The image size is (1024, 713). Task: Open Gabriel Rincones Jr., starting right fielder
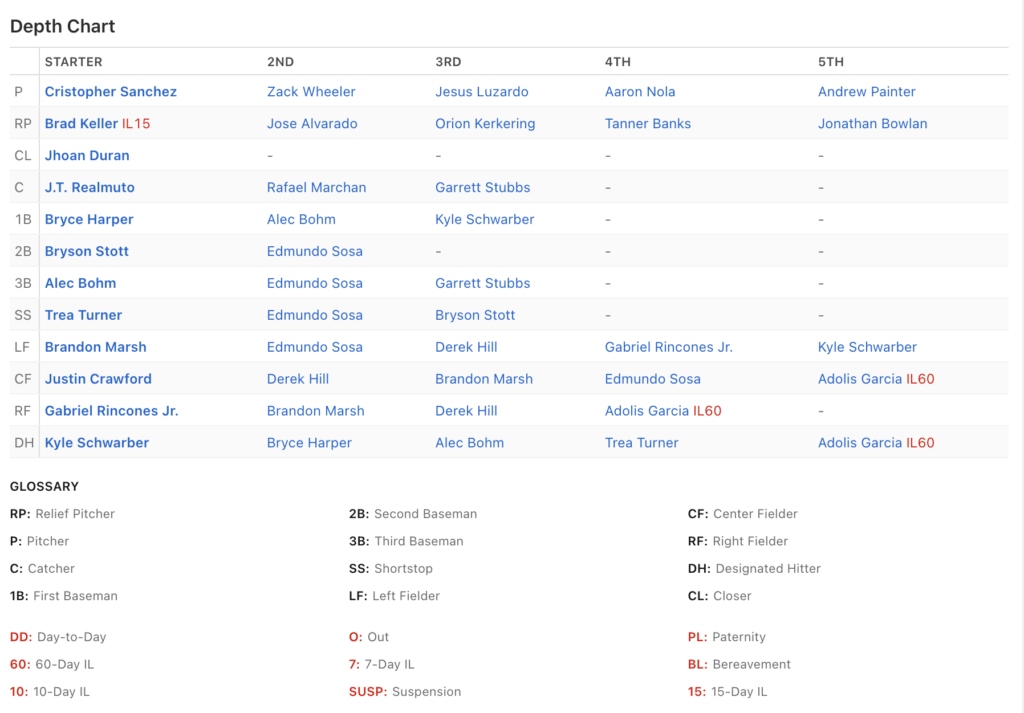(x=111, y=411)
